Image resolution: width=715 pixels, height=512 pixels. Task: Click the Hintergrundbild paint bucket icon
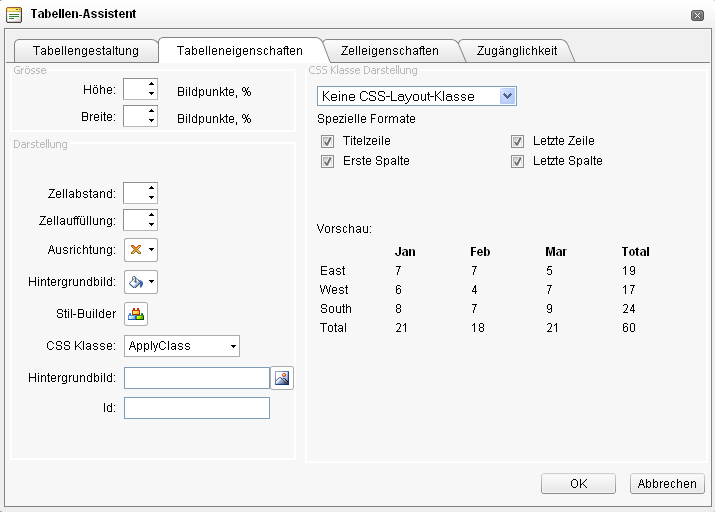click(x=137, y=282)
